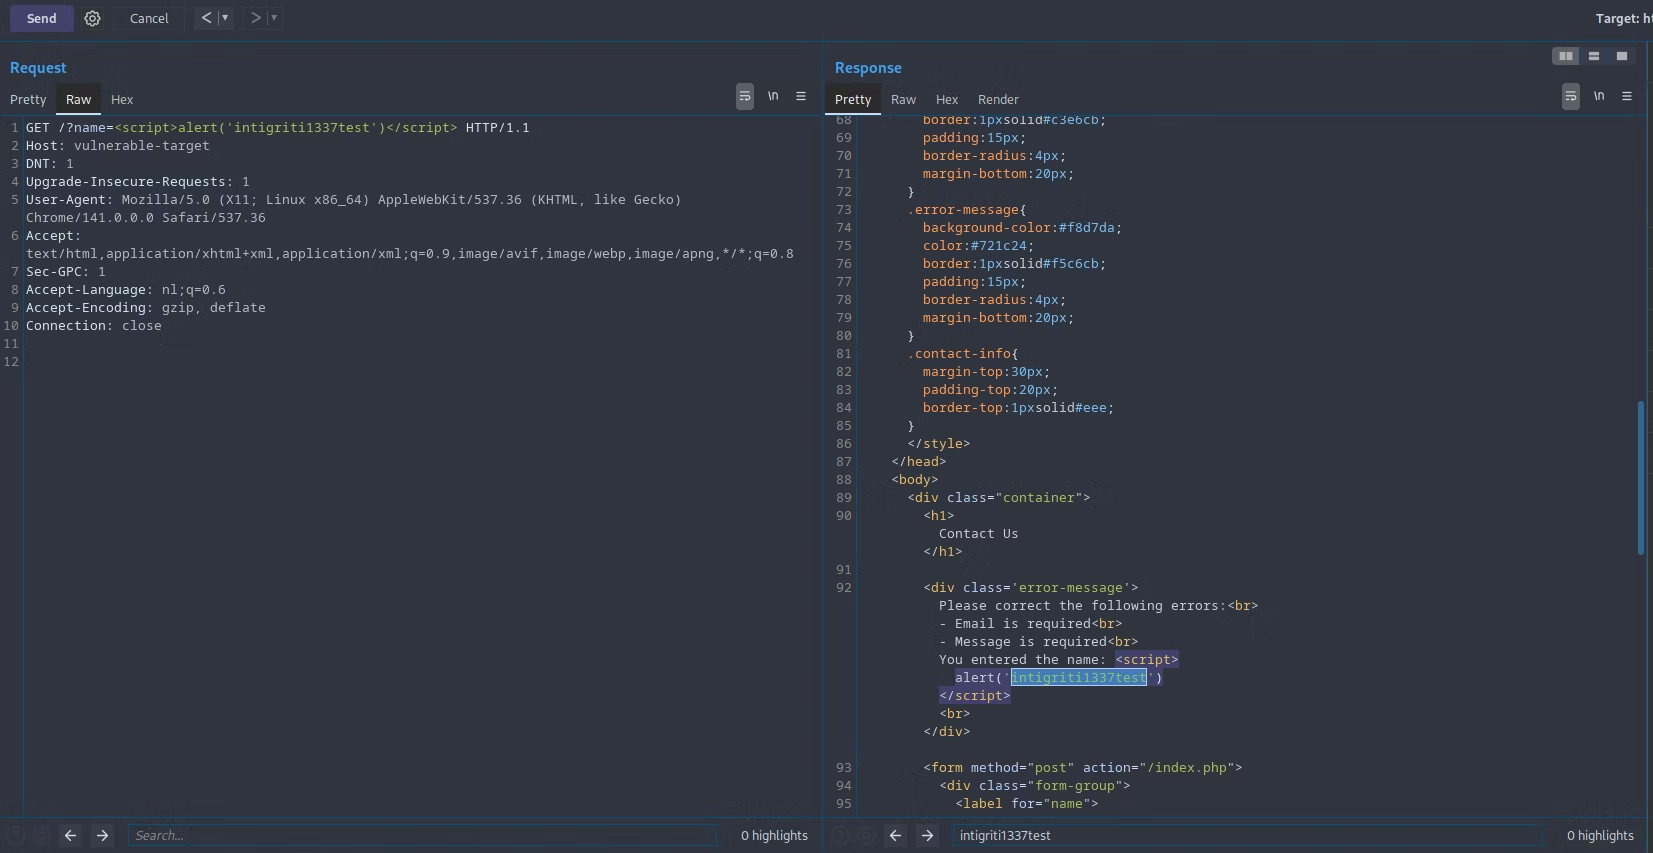Image resolution: width=1653 pixels, height=853 pixels.
Task: Click the GET request line with script payload
Action: pos(278,127)
